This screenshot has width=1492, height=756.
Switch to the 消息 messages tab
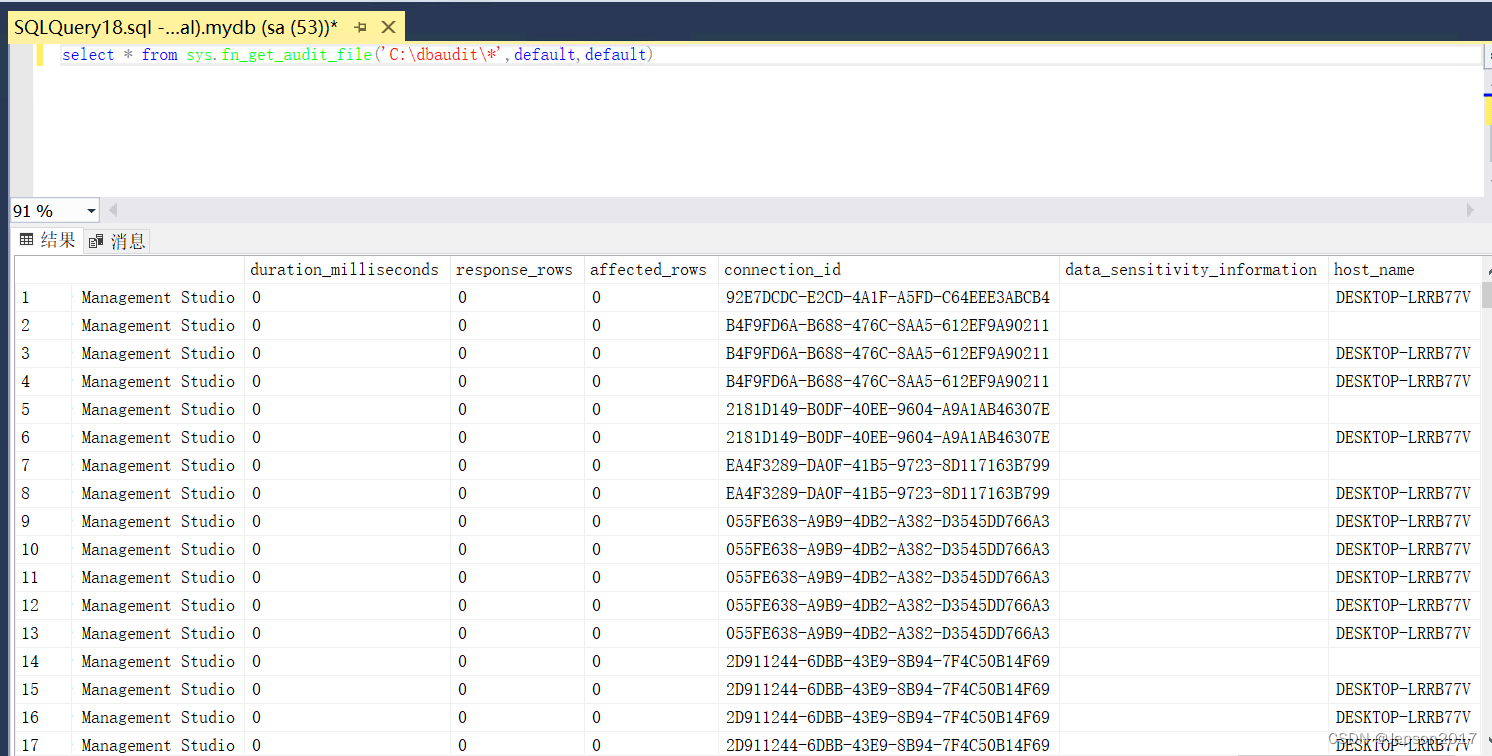coord(117,241)
